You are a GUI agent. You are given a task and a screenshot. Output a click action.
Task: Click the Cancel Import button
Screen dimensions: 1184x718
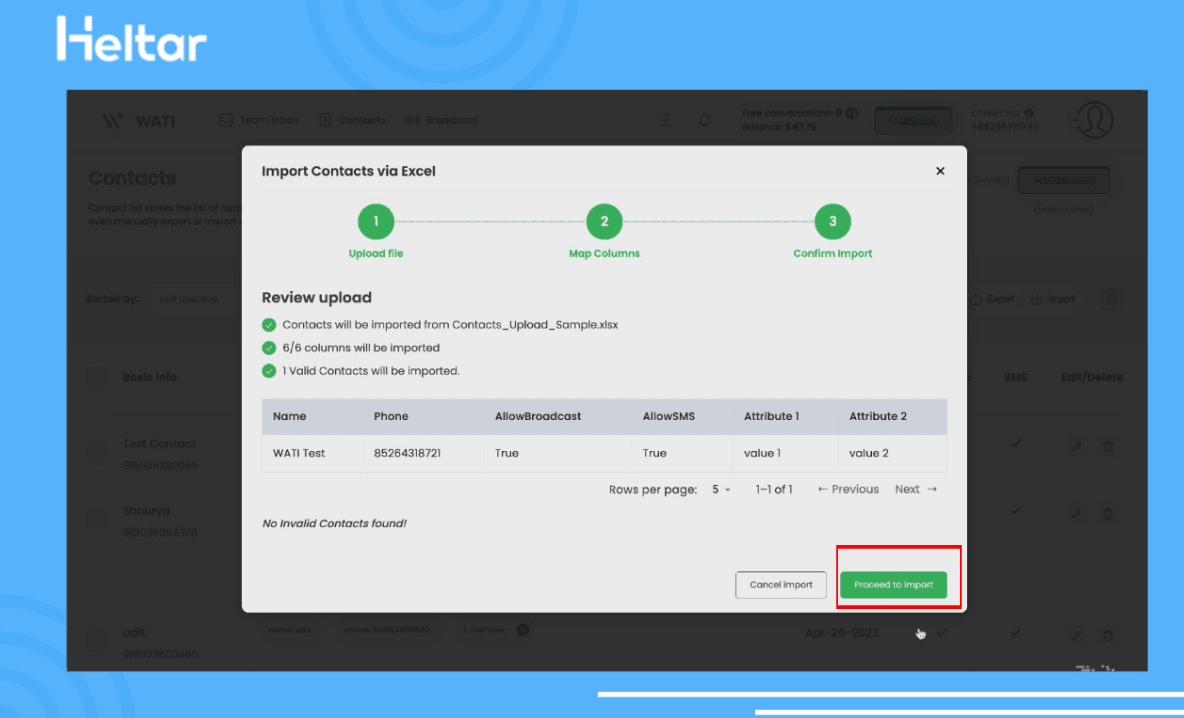781,585
